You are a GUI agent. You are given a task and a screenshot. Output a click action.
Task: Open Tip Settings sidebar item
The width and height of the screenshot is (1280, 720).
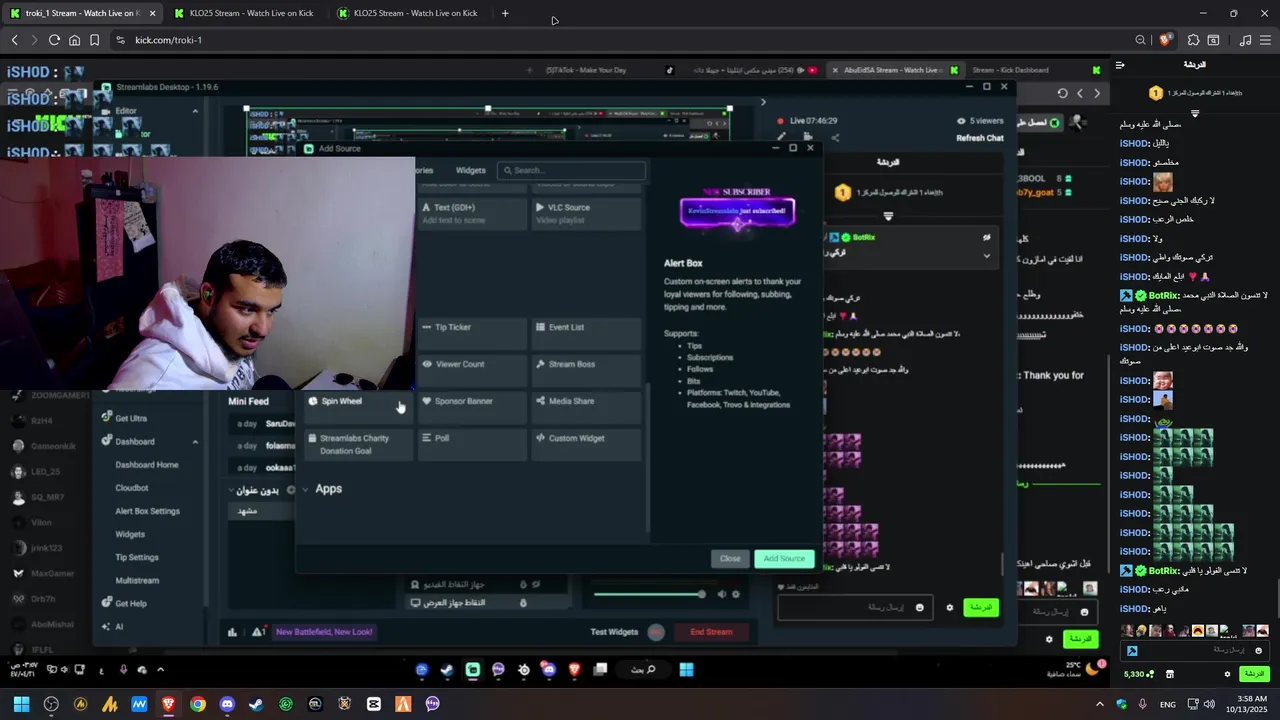(x=137, y=557)
